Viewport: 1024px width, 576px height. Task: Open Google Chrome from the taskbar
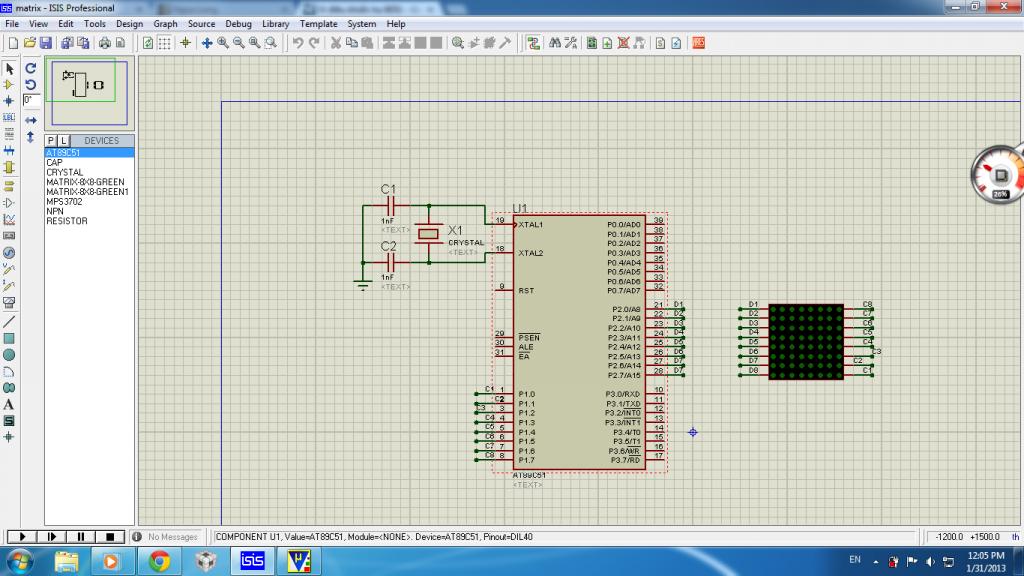(158, 561)
